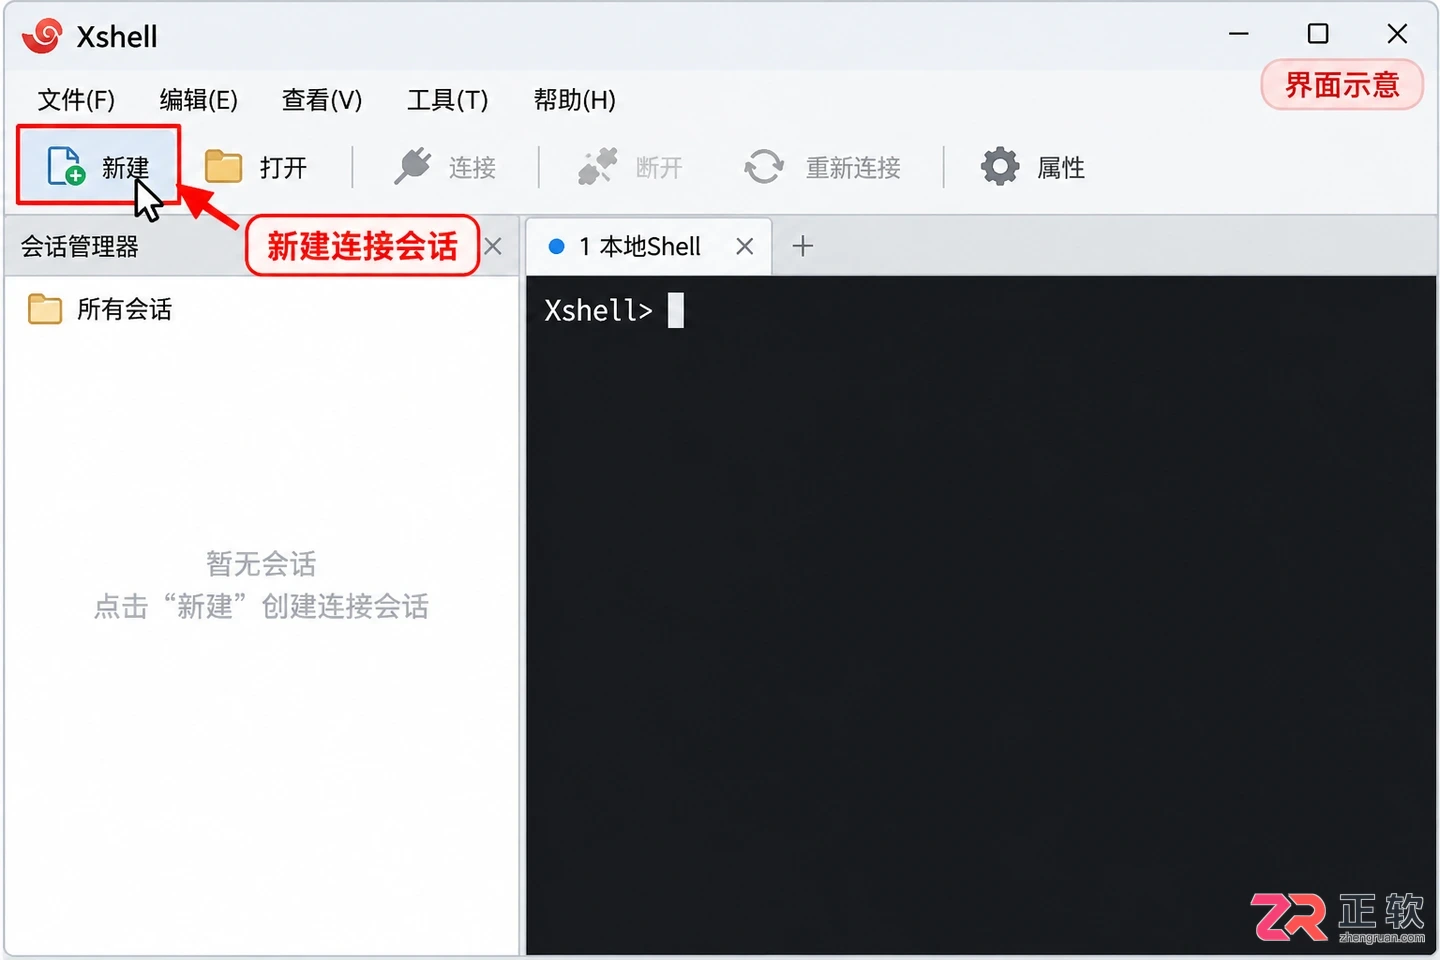Click the 暂无会话 placeholder text
This screenshot has width=1440, height=960.
[261, 564]
